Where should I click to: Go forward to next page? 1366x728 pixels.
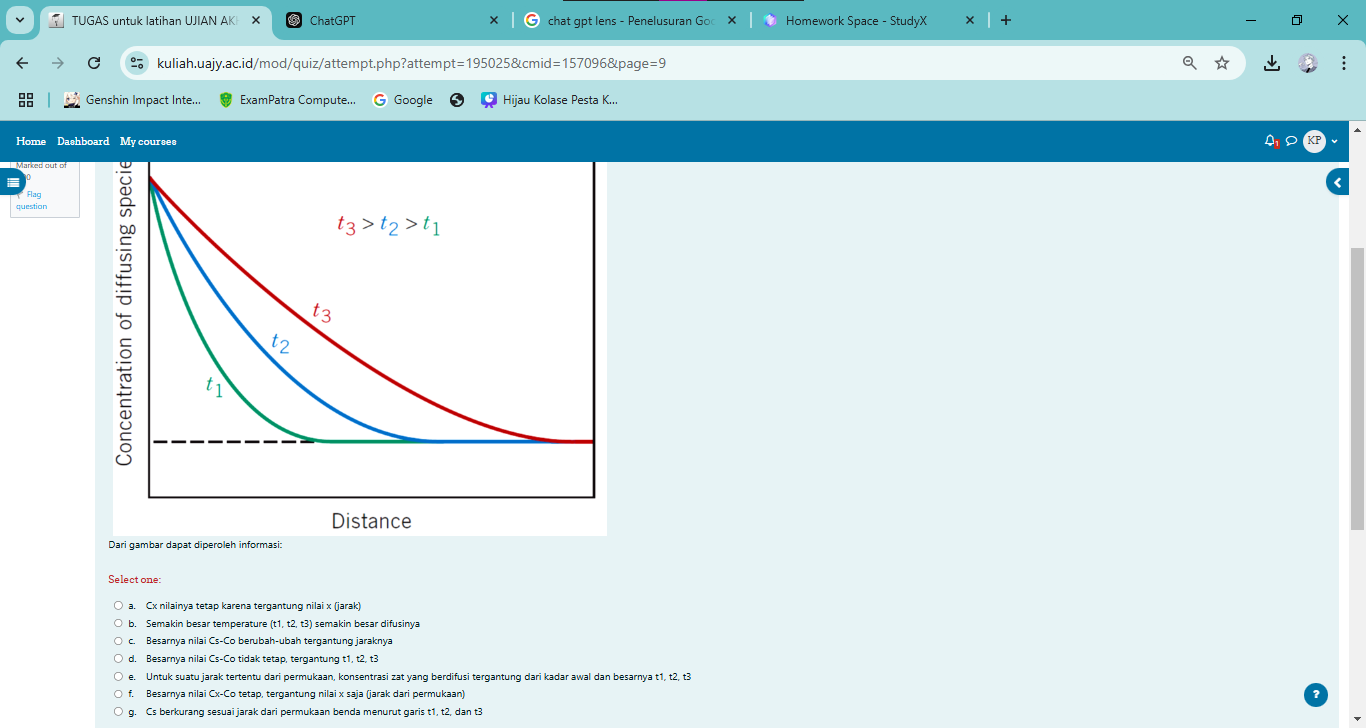click(58, 63)
